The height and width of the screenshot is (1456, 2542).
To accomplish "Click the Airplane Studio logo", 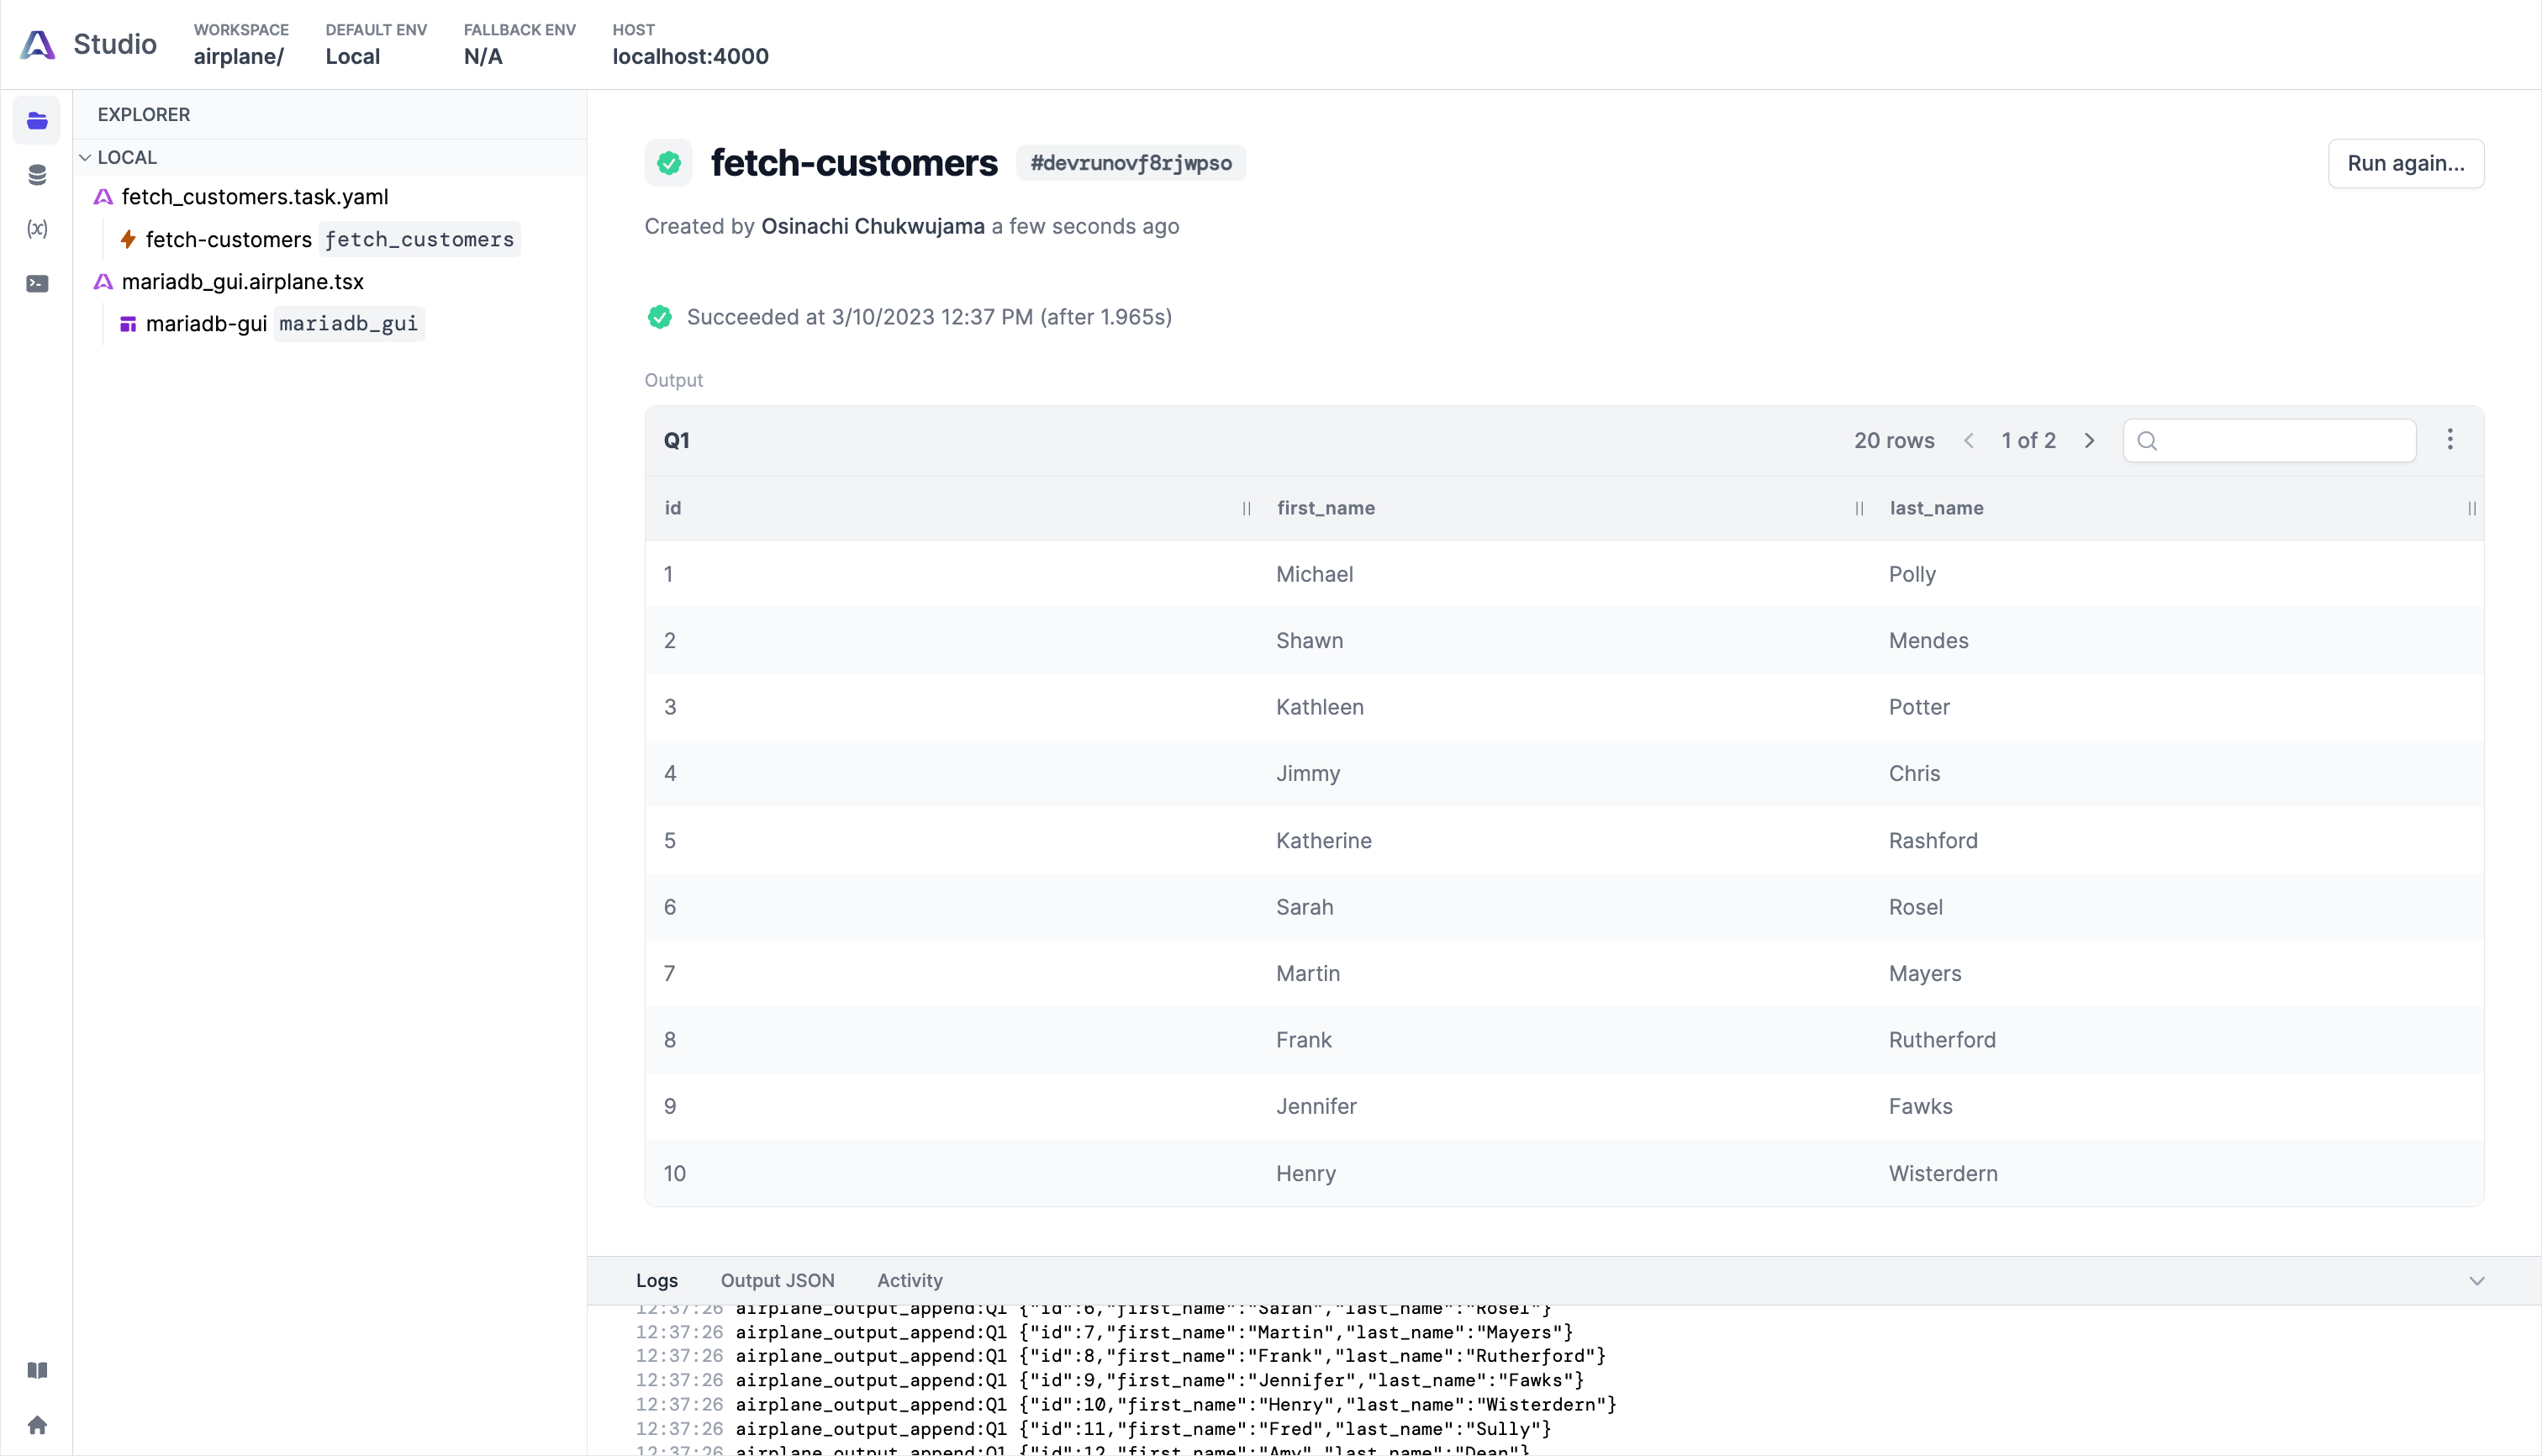I will (x=38, y=44).
